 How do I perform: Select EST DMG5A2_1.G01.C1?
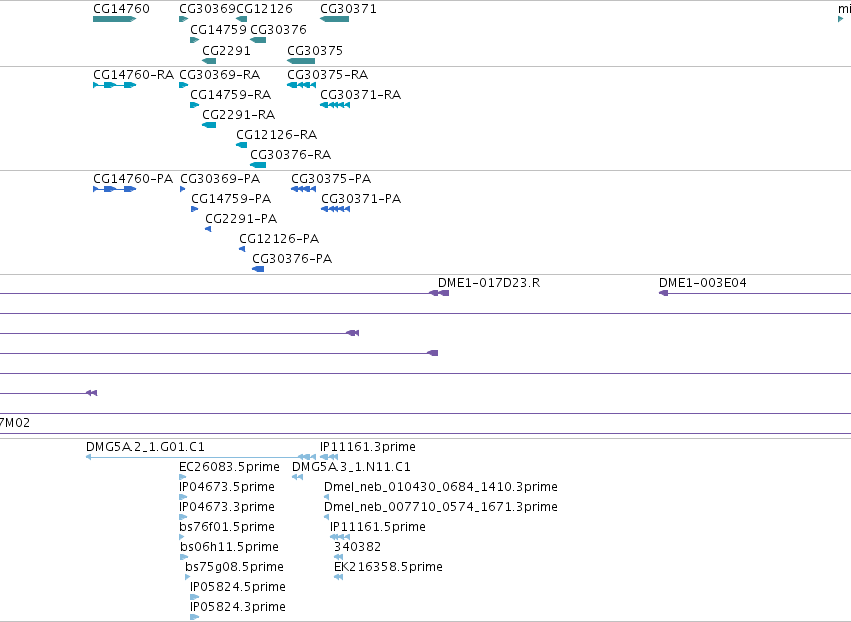145,447
